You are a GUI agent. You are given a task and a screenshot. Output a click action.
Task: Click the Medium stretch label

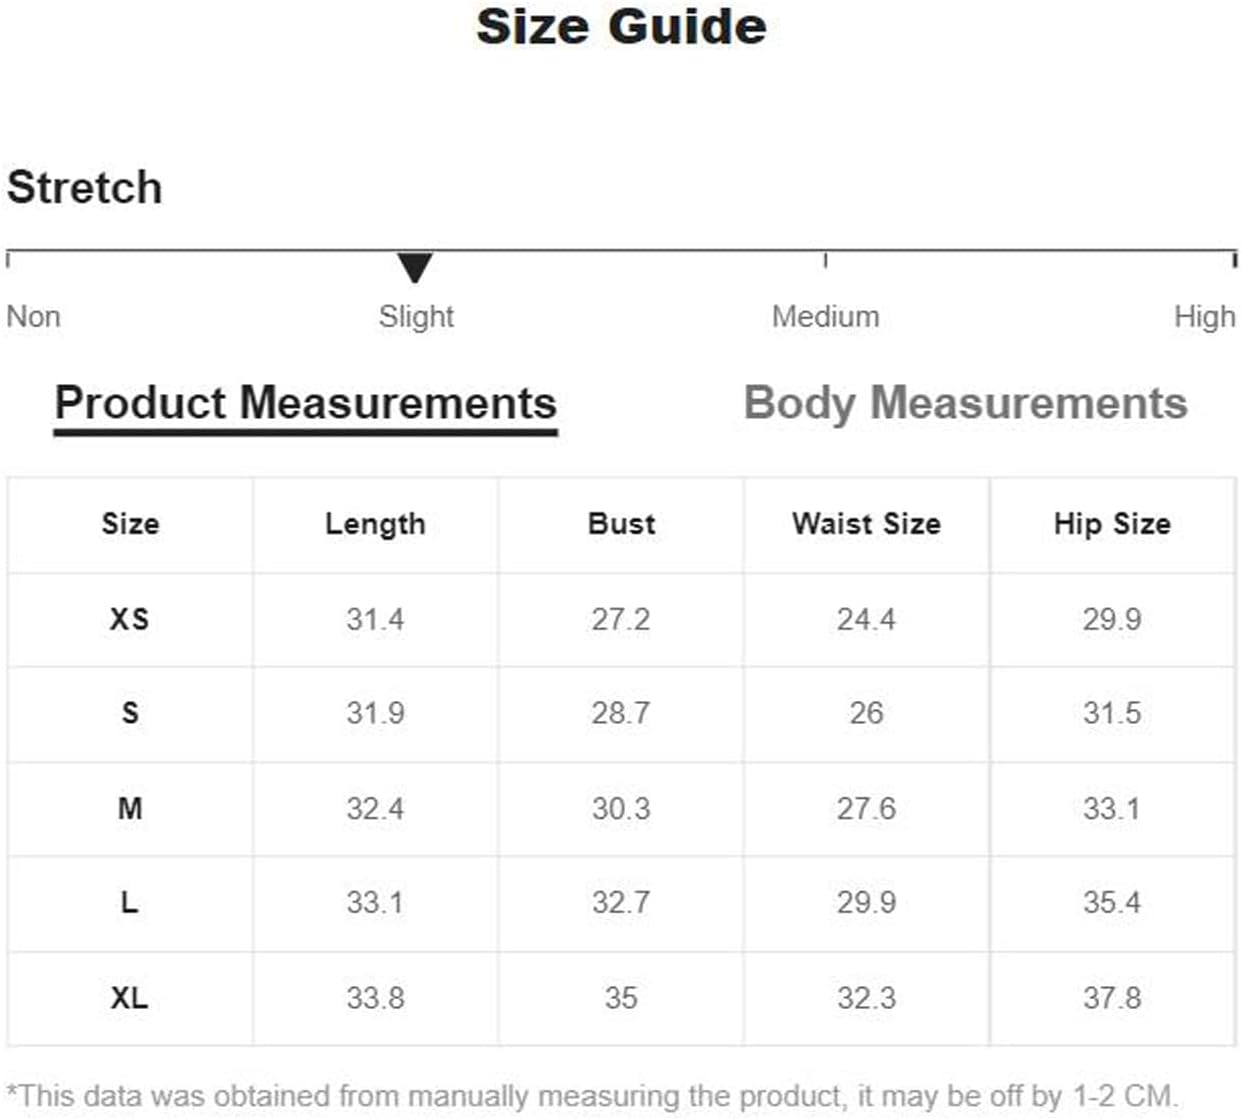click(825, 317)
